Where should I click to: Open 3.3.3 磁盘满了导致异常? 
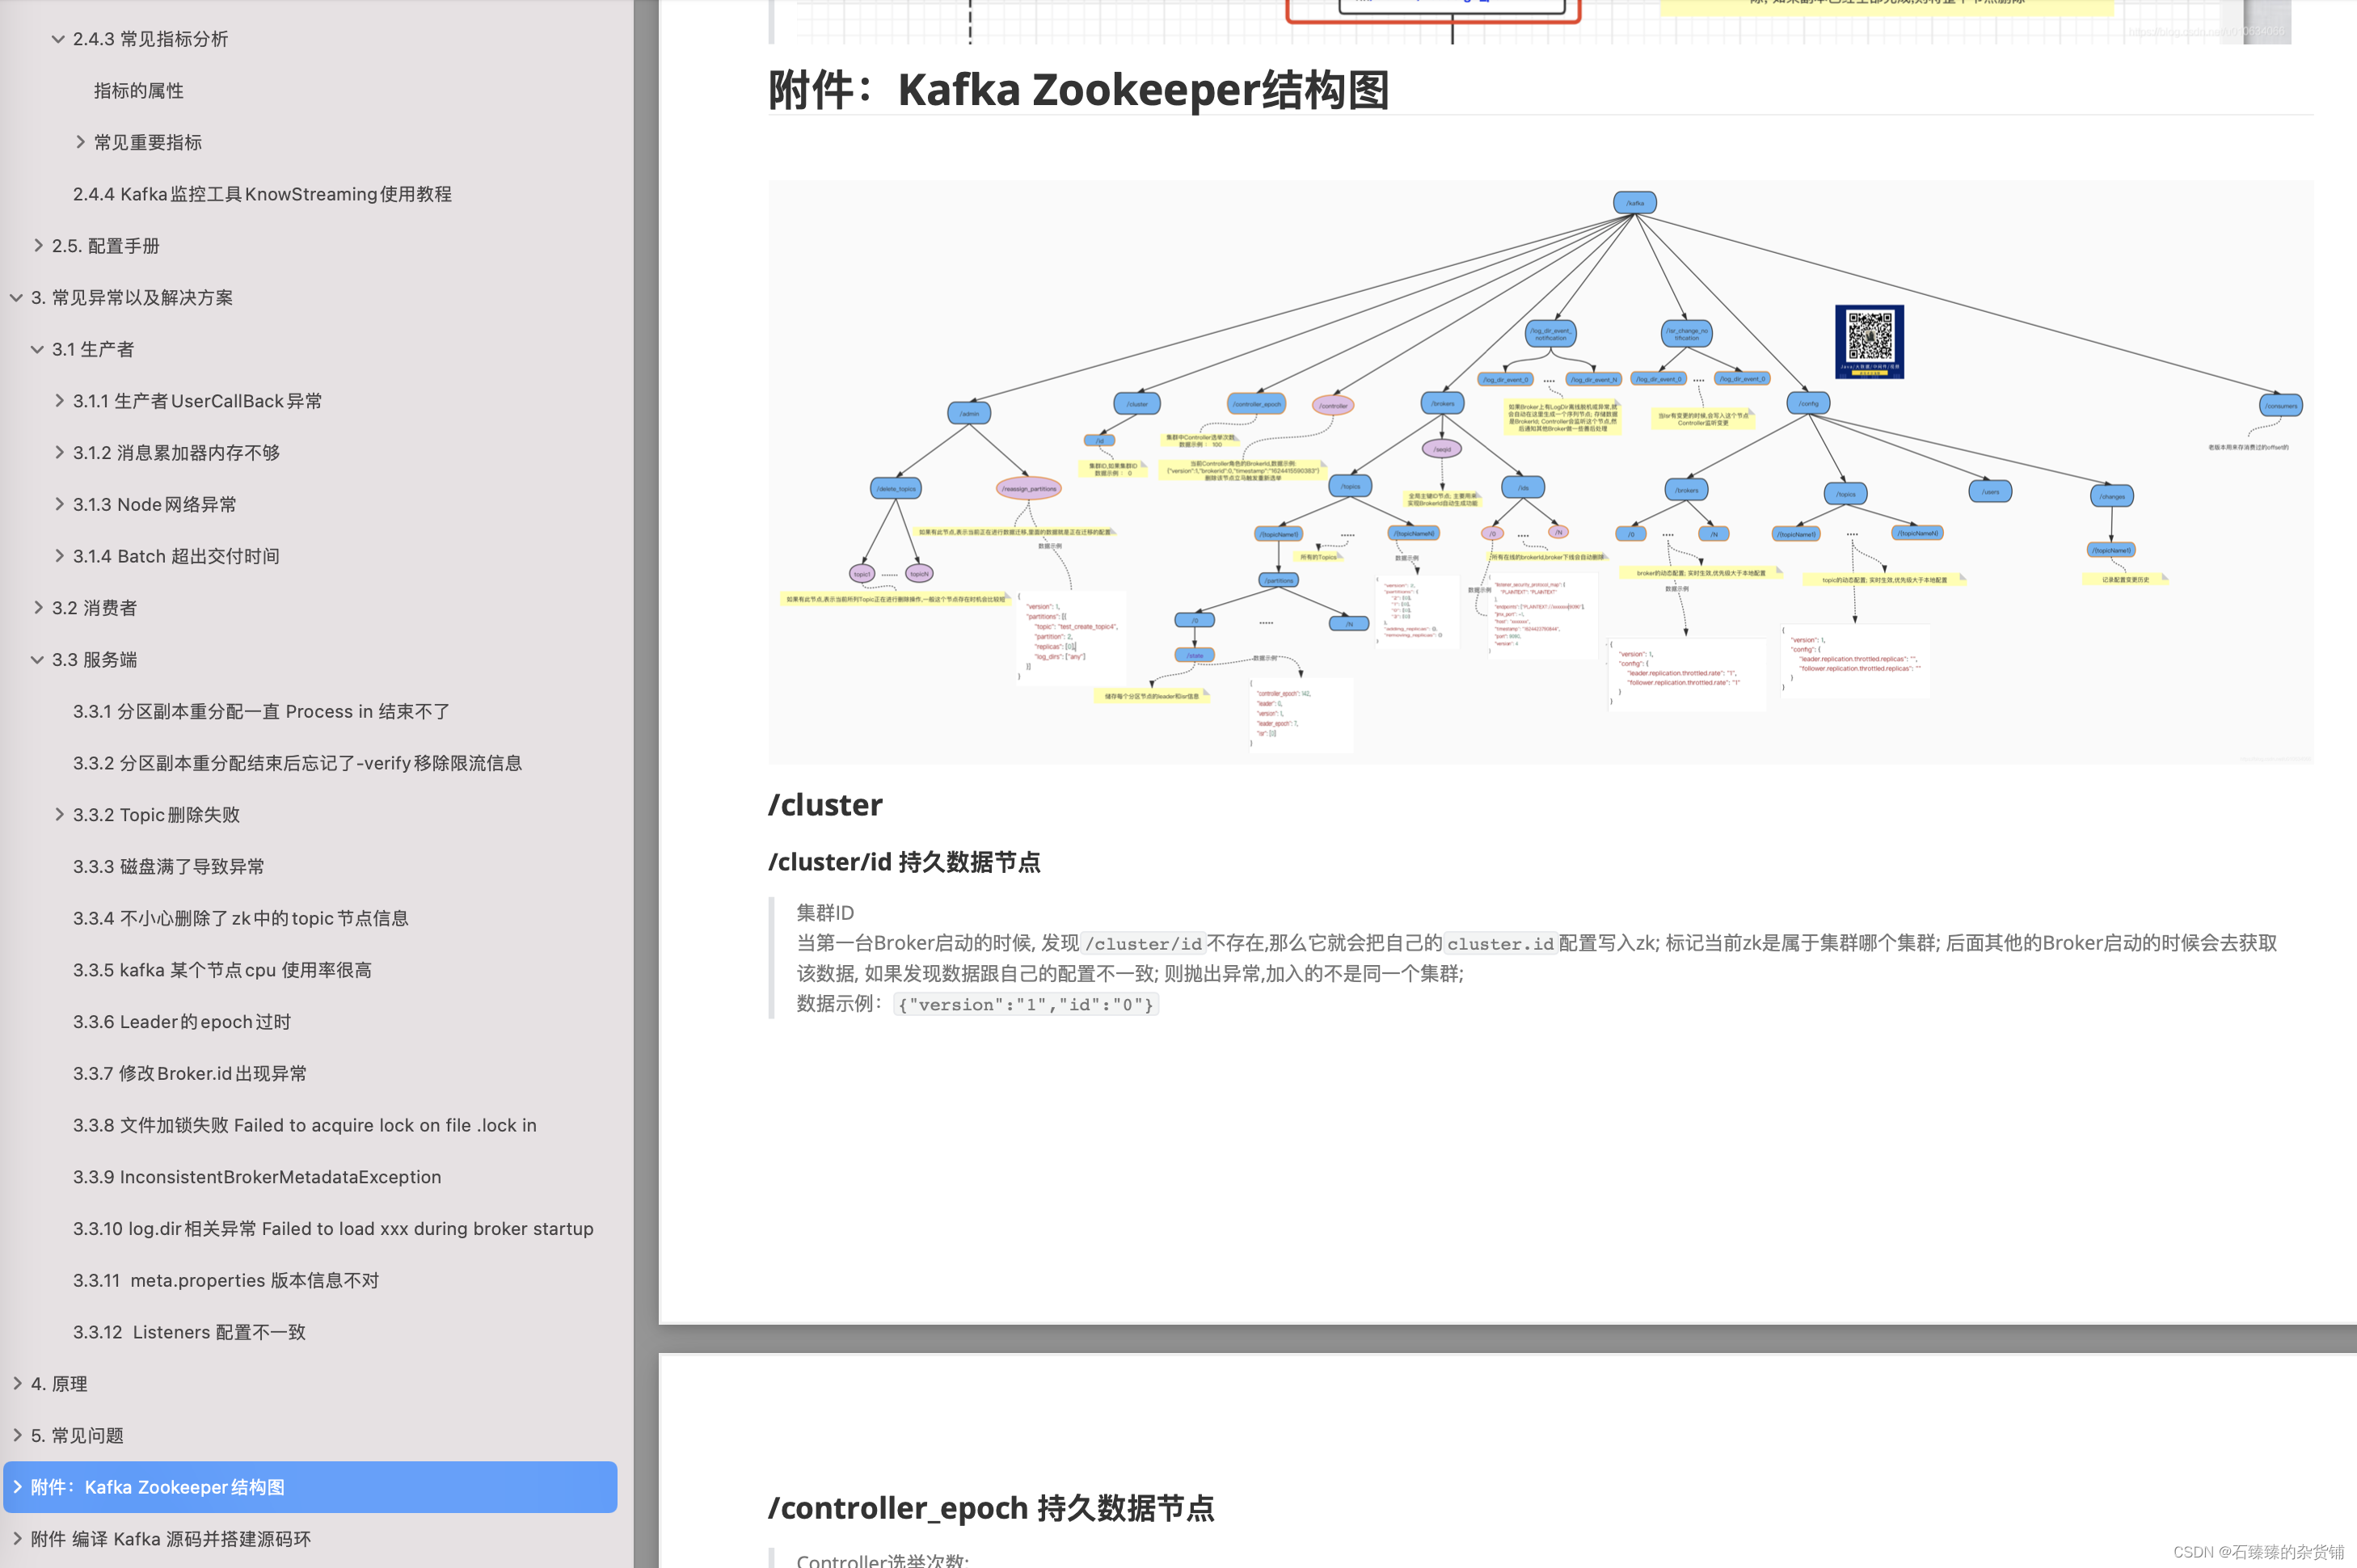click(x=168, y=866)
